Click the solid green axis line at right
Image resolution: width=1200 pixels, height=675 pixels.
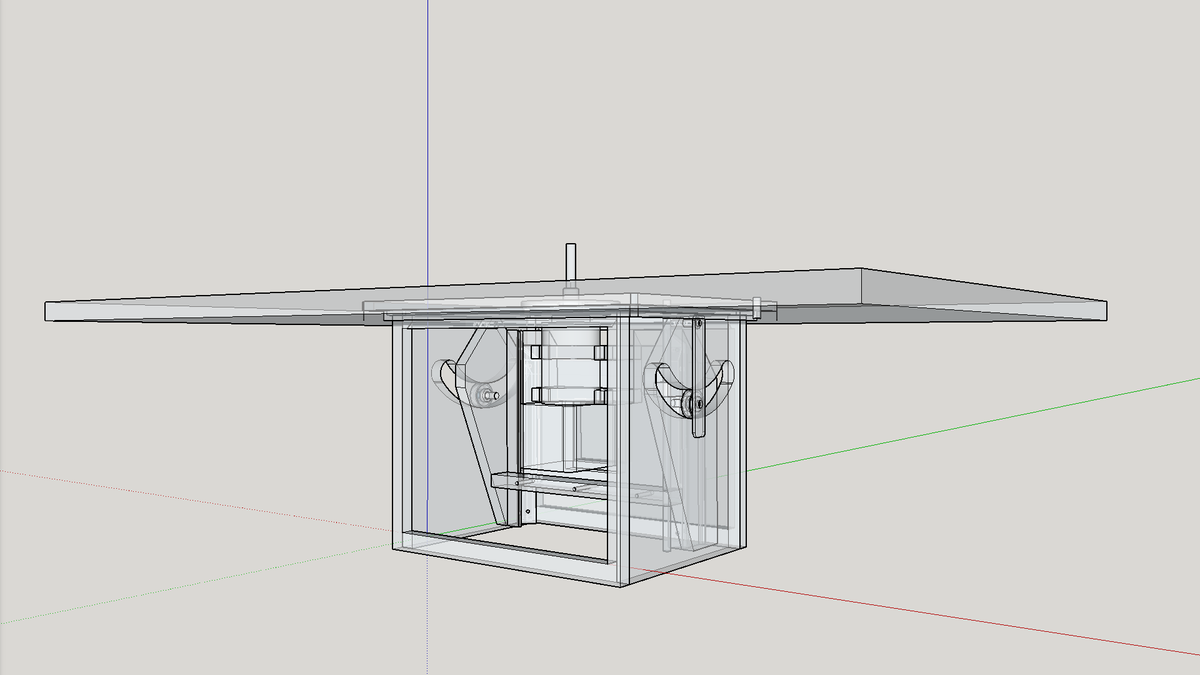click(x=972, y=423)
